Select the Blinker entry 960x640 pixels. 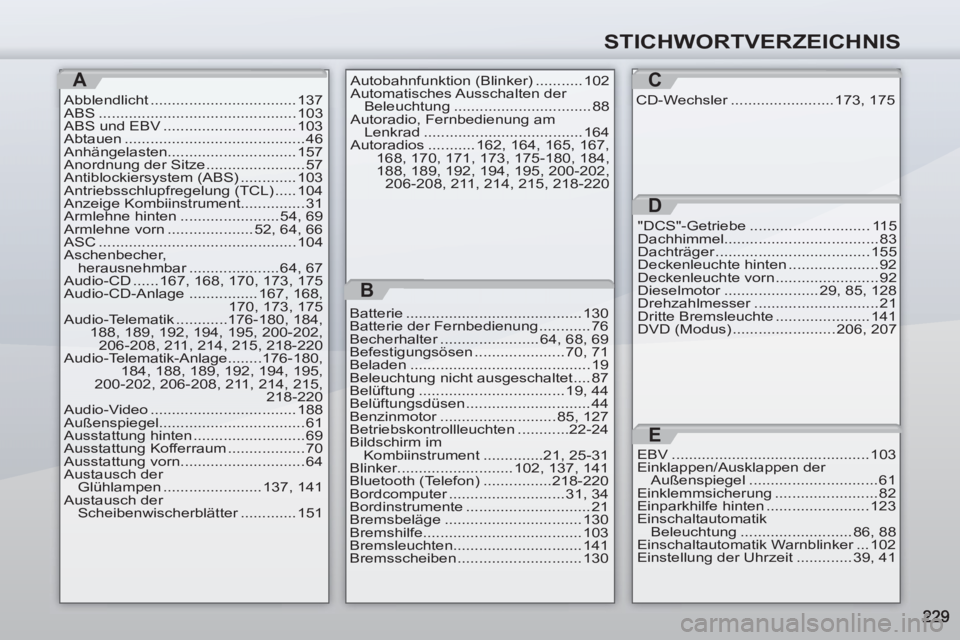(479, 469)
